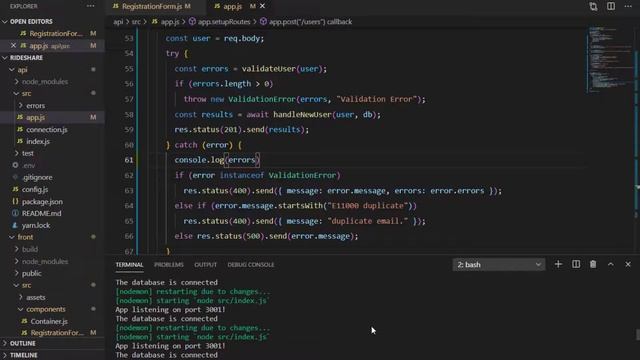Screen dimensions: 640x360
Task: Open the Output panel tab
Action: pyautogui.click(x=205, y=264)
